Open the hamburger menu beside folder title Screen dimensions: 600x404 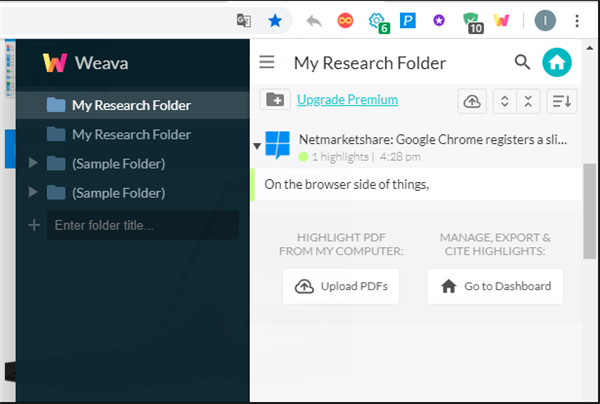(x=266, y=63)
